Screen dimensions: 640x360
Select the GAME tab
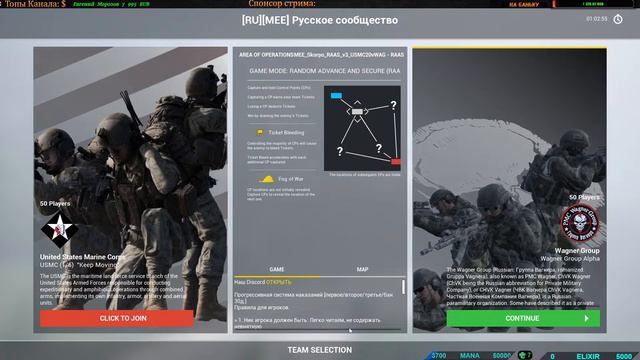point(277,269)
